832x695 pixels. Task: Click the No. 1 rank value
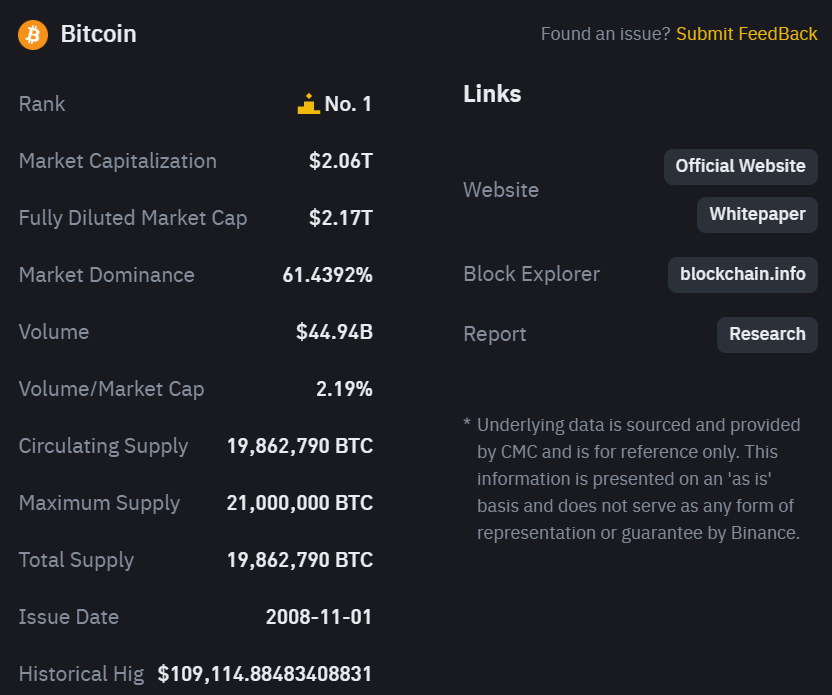click(348, 104)
